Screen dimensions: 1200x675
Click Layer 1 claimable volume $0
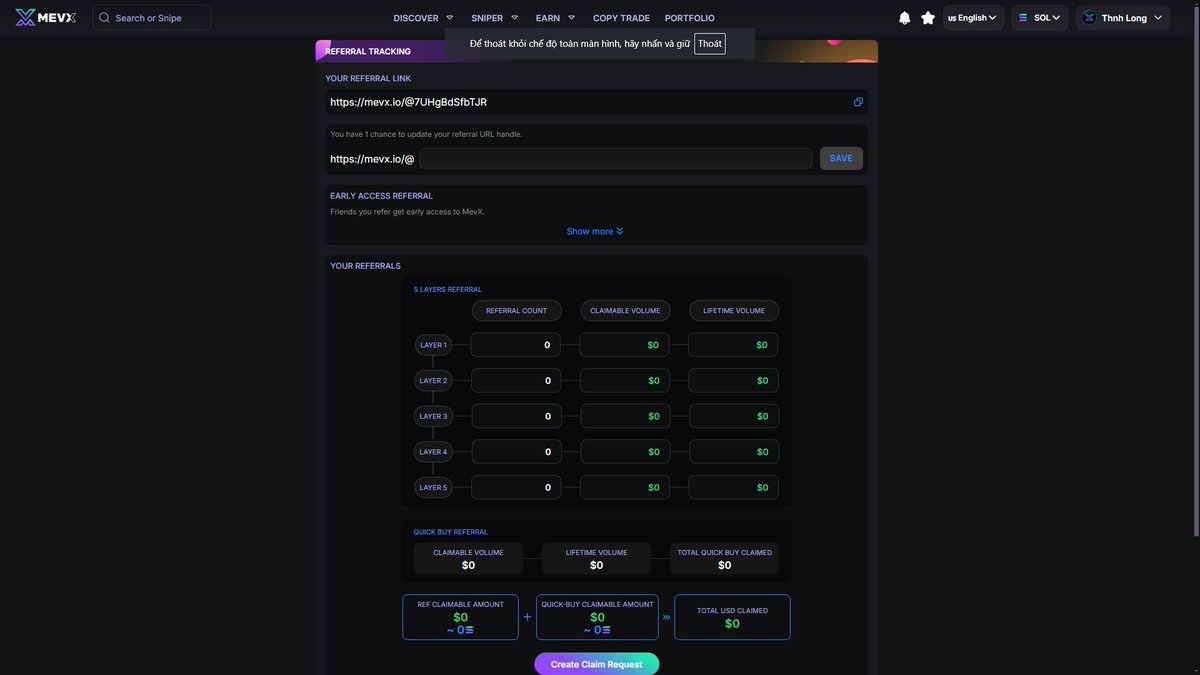pyautogui.click(x=625, y=345)
